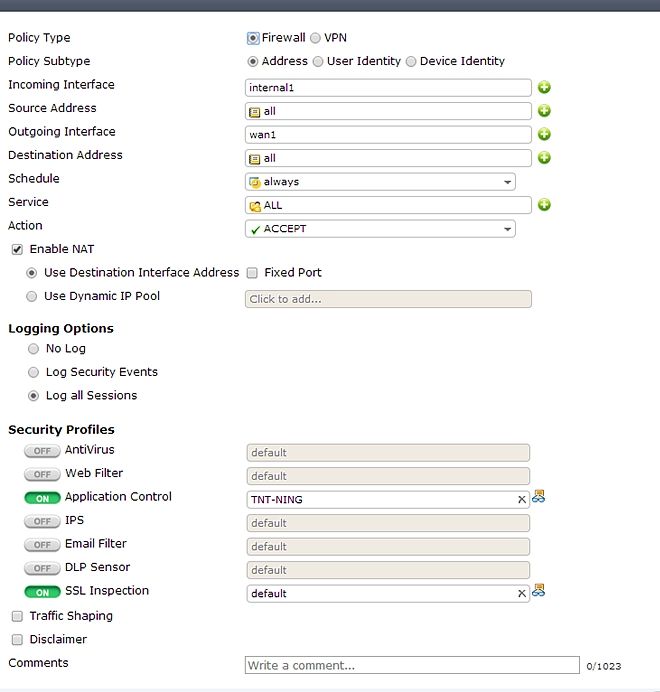Viewport: 660px width, 692px height.
Task: Select VPN policy type
Action: 316,38
